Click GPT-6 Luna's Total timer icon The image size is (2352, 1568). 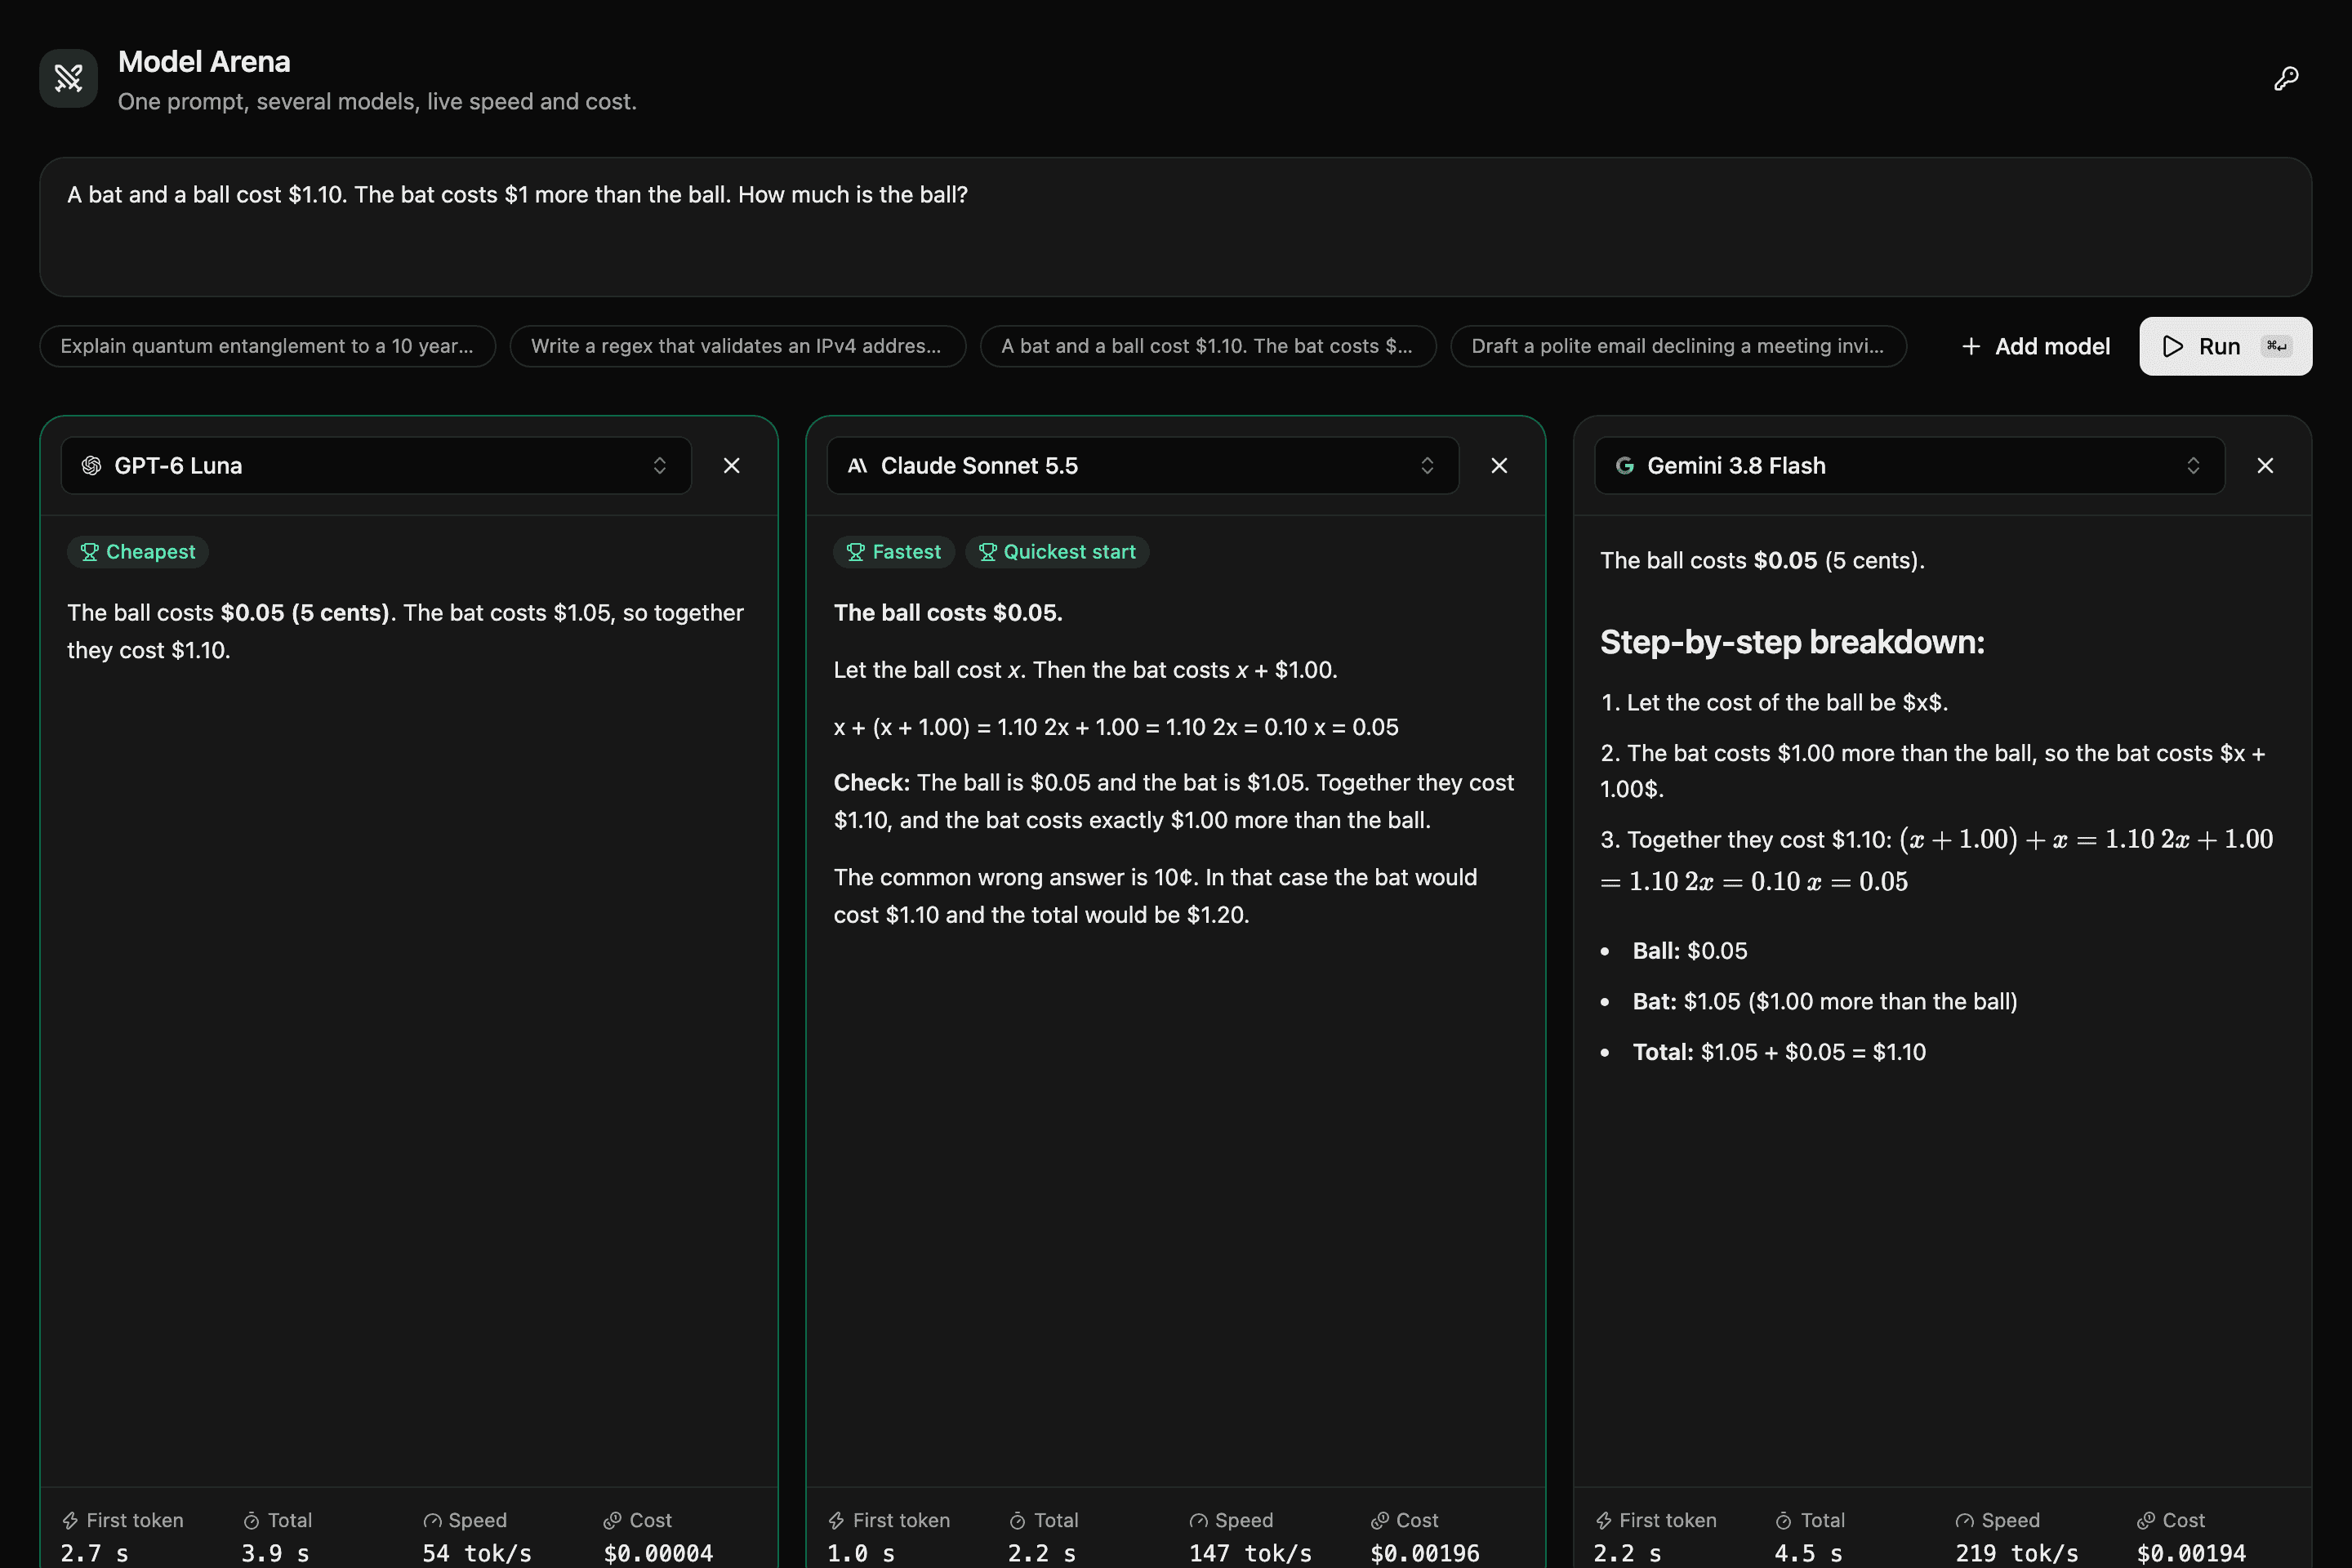[x=251, y=1520]
